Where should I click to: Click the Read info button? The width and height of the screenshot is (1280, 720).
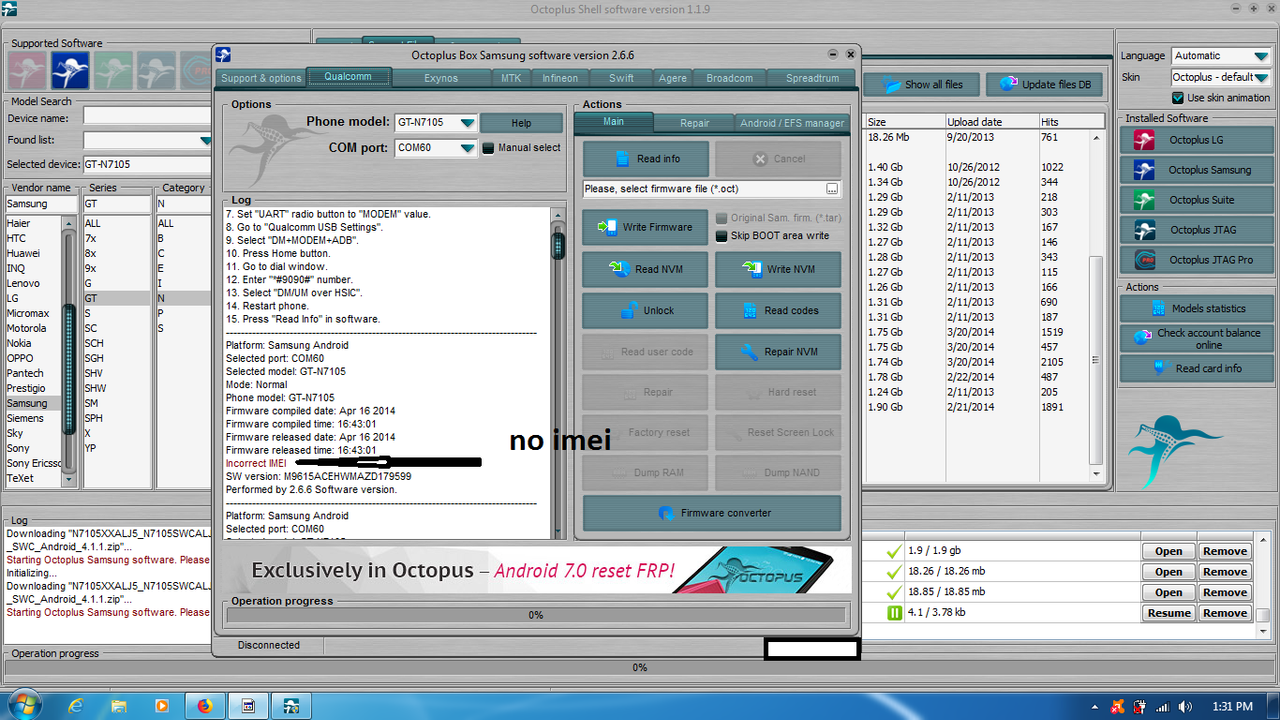[x=646, y=159]
